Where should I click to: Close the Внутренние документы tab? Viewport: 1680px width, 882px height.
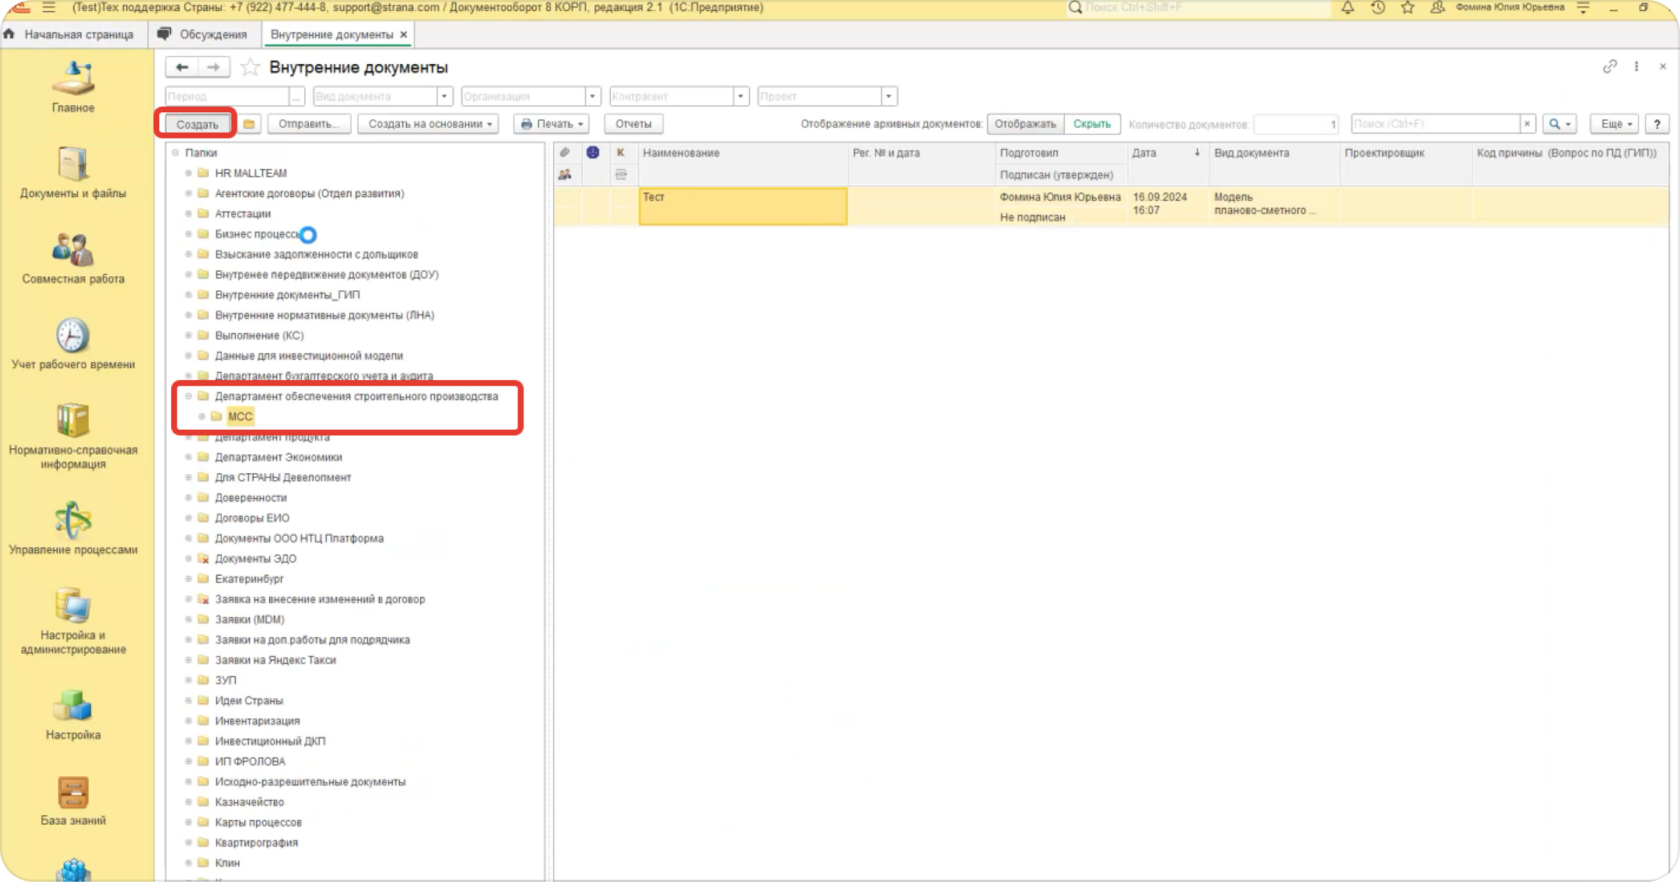(404, 34)
